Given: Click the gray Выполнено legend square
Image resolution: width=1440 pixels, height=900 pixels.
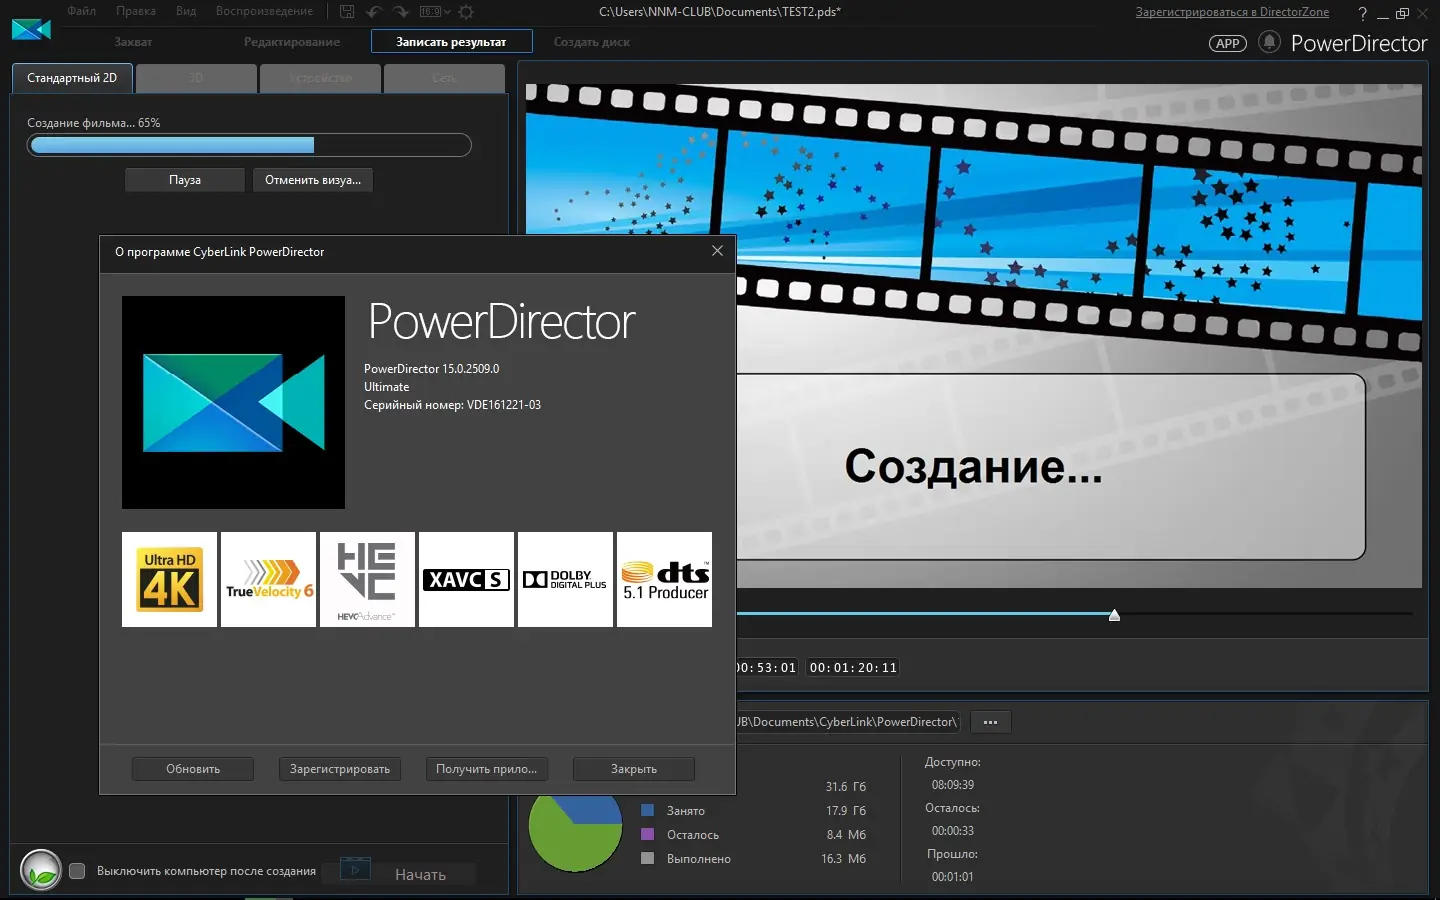Looking at the screenshot, I should click(647, 858).
